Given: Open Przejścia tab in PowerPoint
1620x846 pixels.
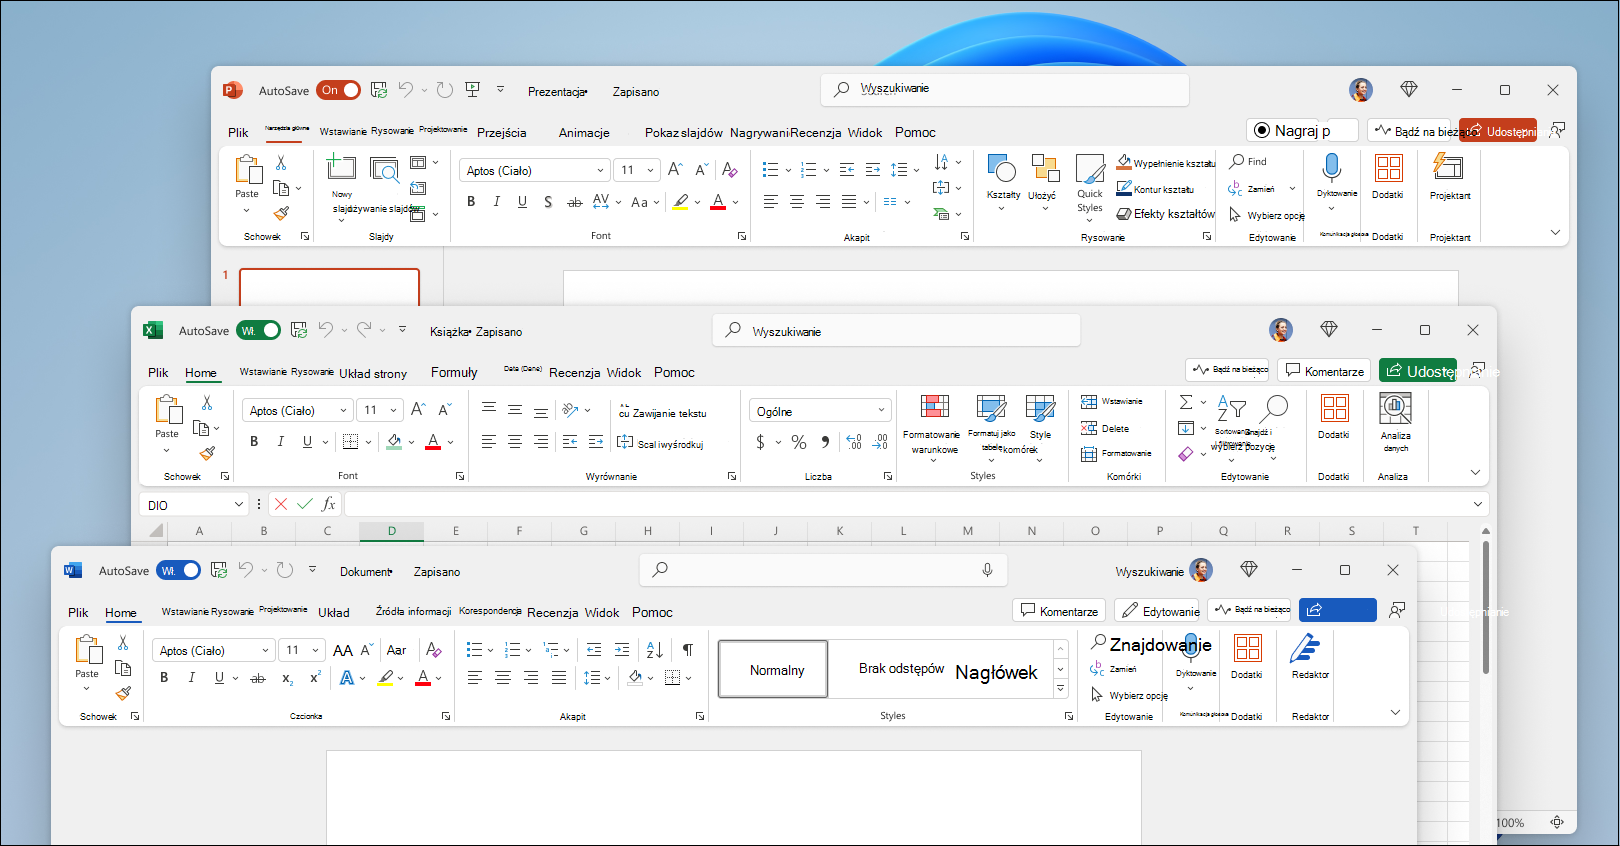Looking at the screenshot, I should tap(502, 132).
